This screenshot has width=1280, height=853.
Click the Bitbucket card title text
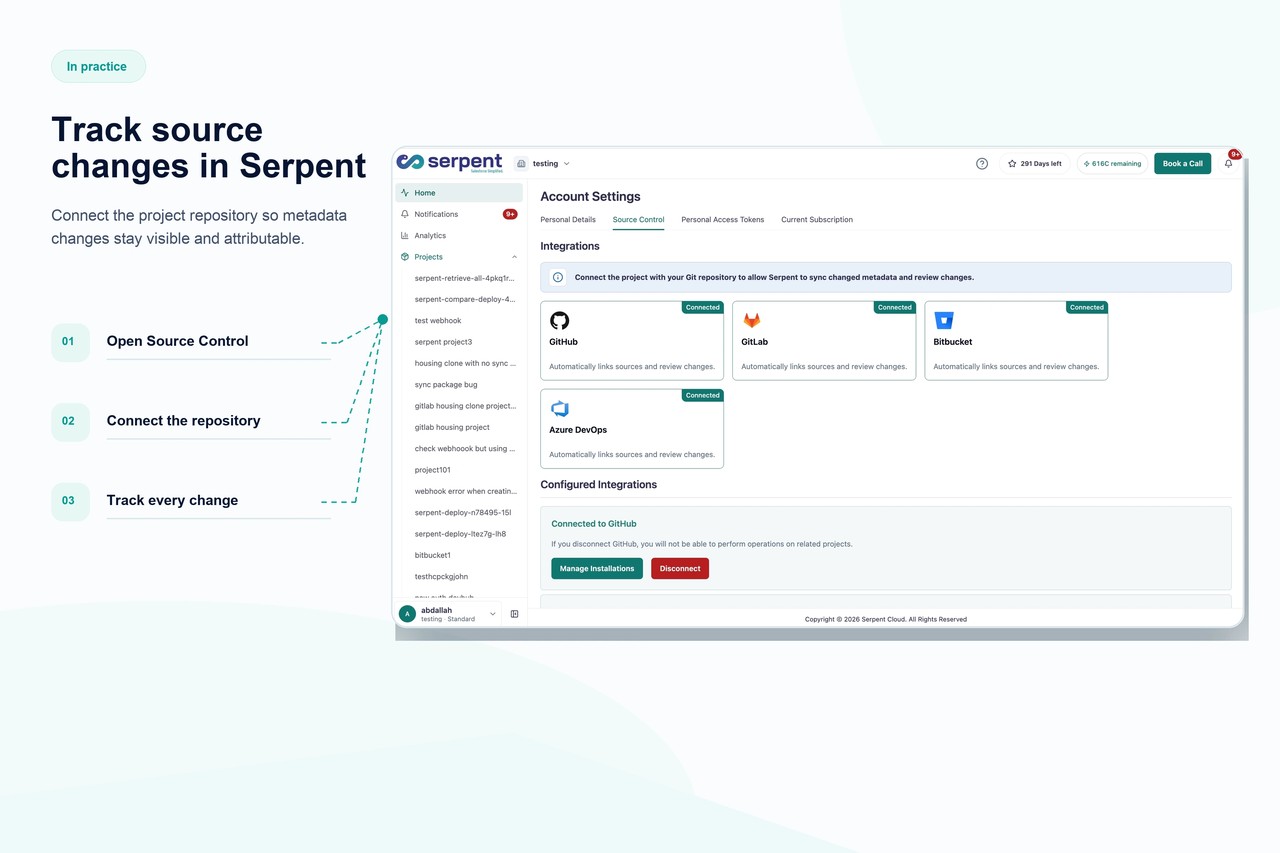[952, 342]
